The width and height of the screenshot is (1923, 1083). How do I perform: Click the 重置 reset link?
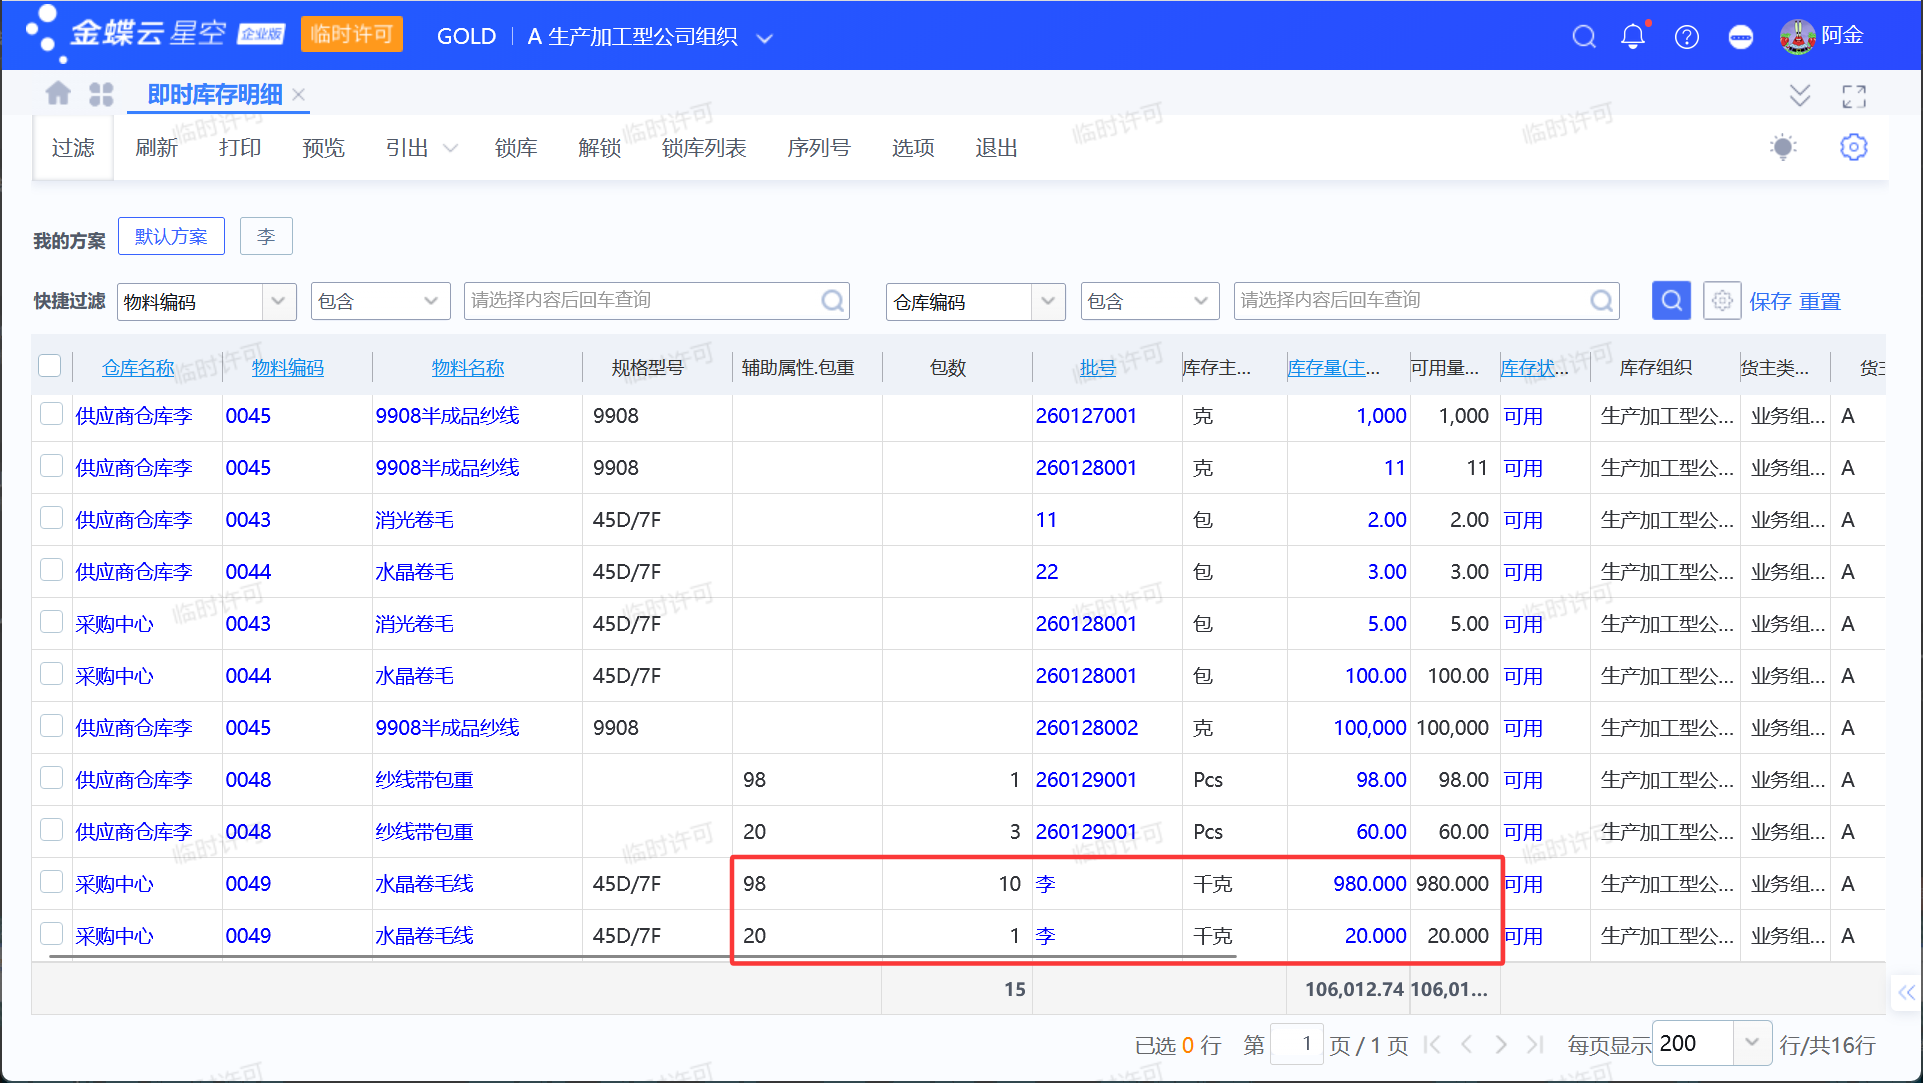1819,301
